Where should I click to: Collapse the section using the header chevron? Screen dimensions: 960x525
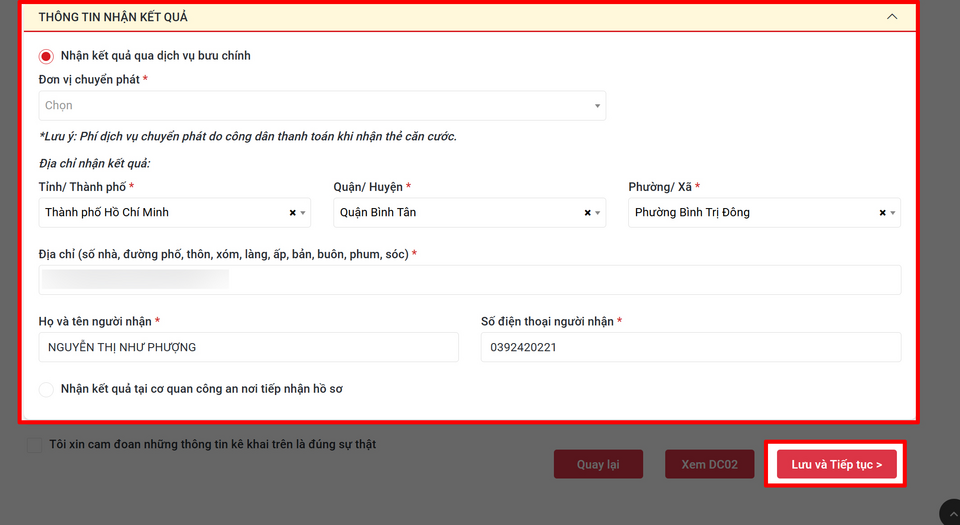892,17
